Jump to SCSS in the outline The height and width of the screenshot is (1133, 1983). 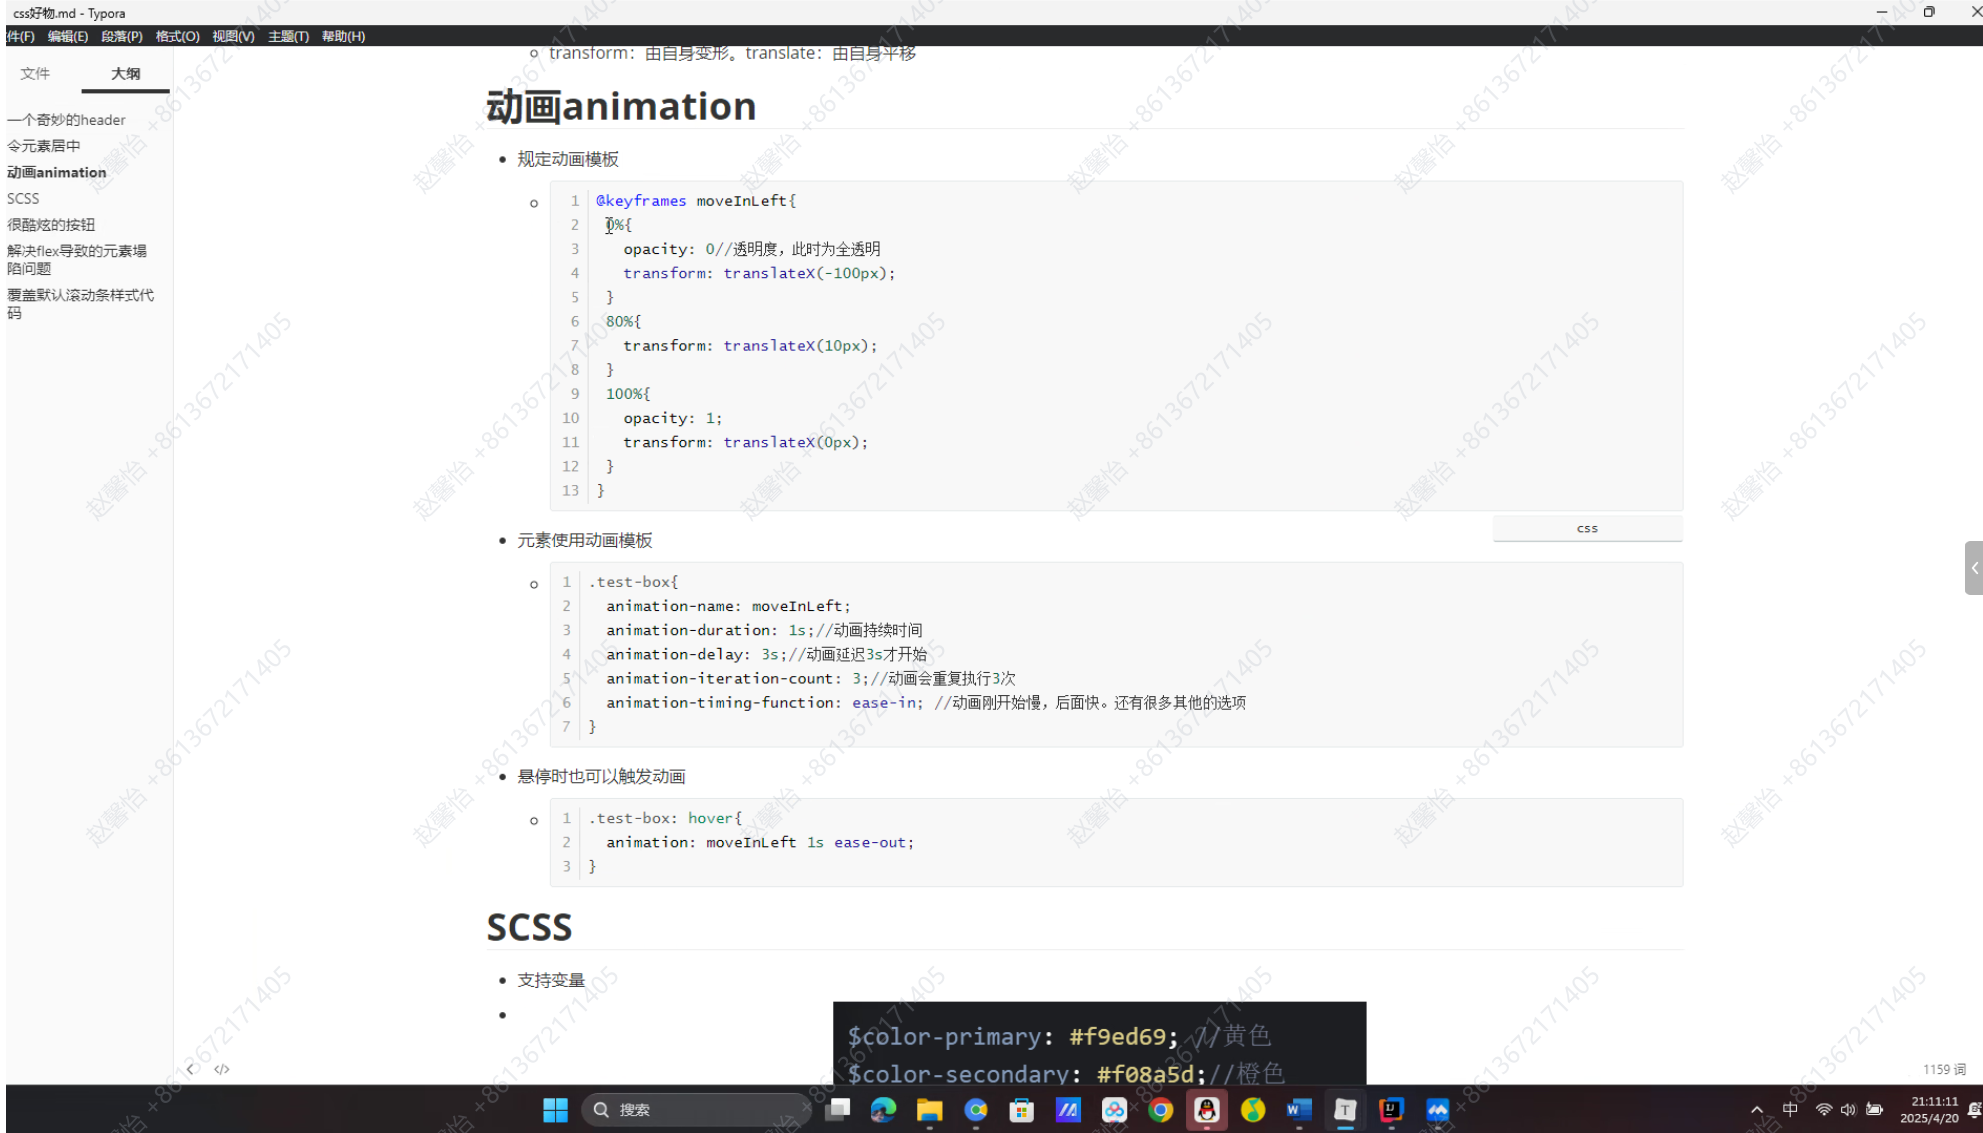(x=23, y=198)
